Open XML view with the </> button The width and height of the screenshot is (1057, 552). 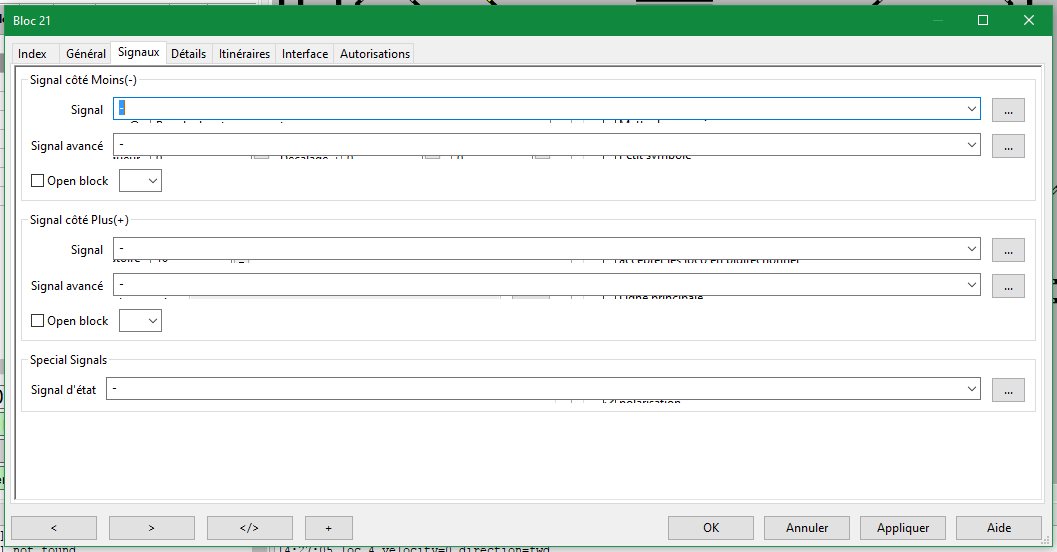coord(249,528)
